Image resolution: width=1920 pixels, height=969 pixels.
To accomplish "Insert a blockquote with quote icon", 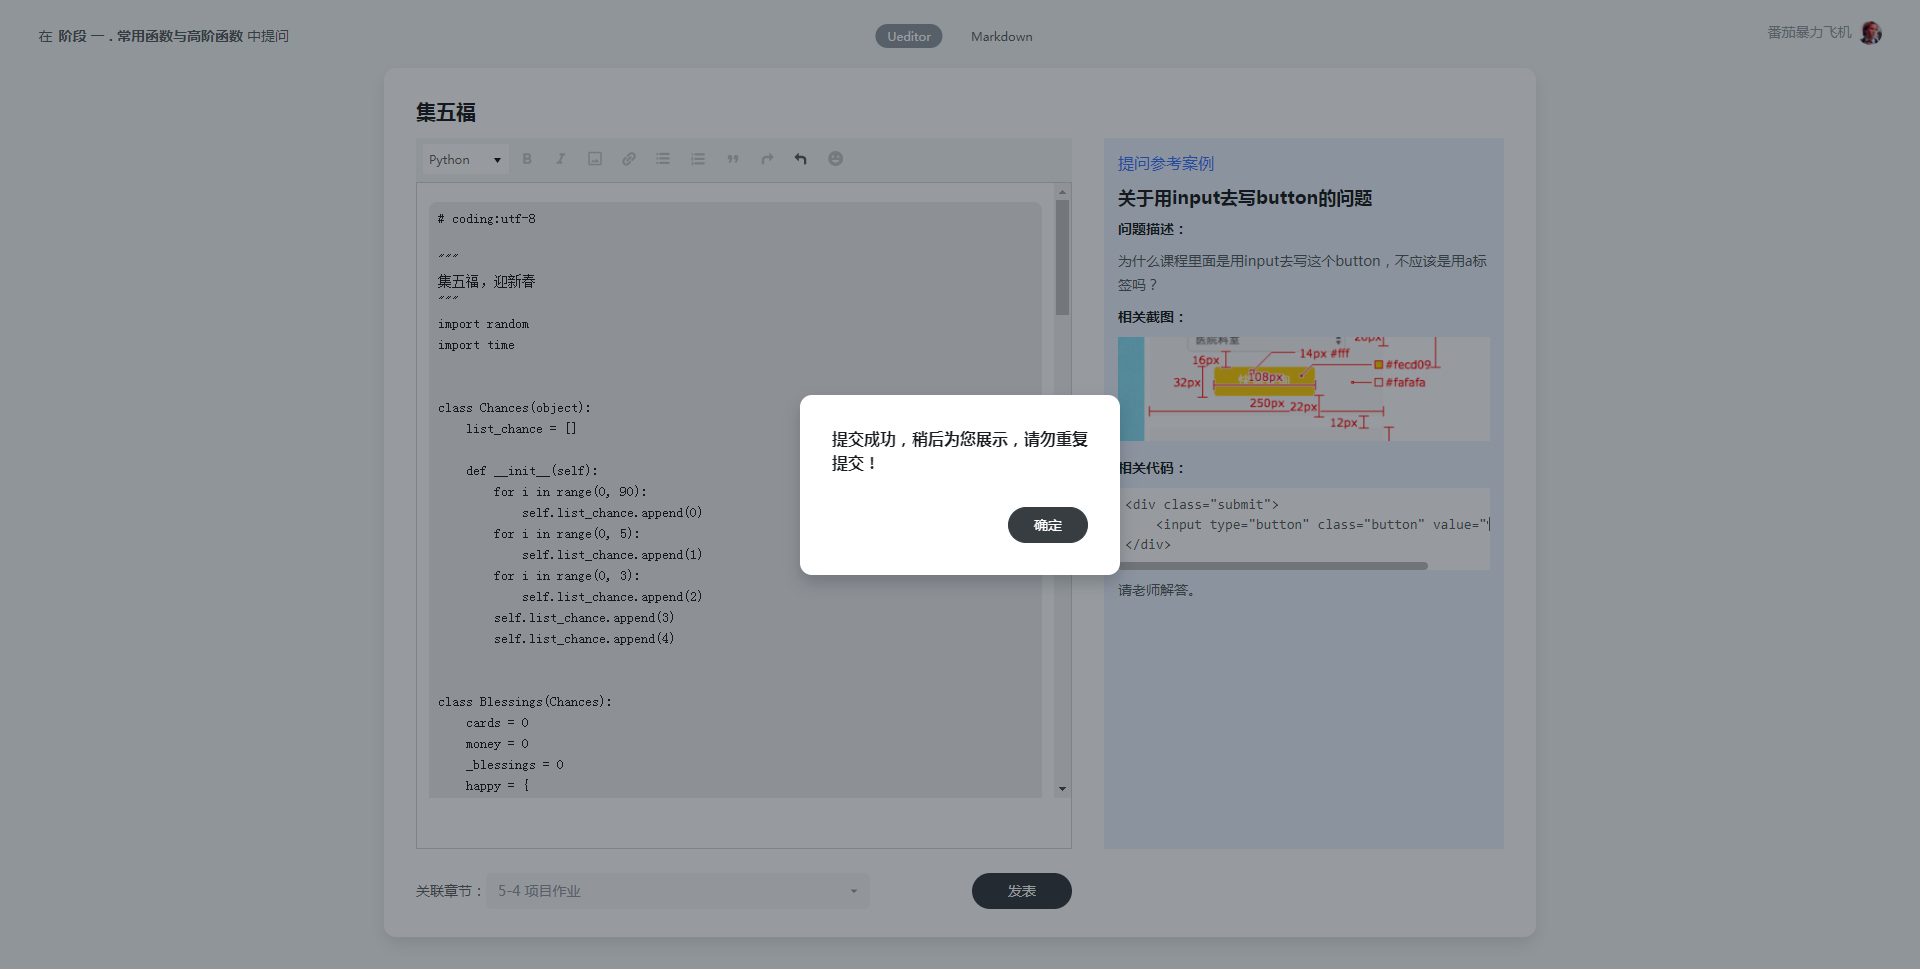I will (733, 159).
